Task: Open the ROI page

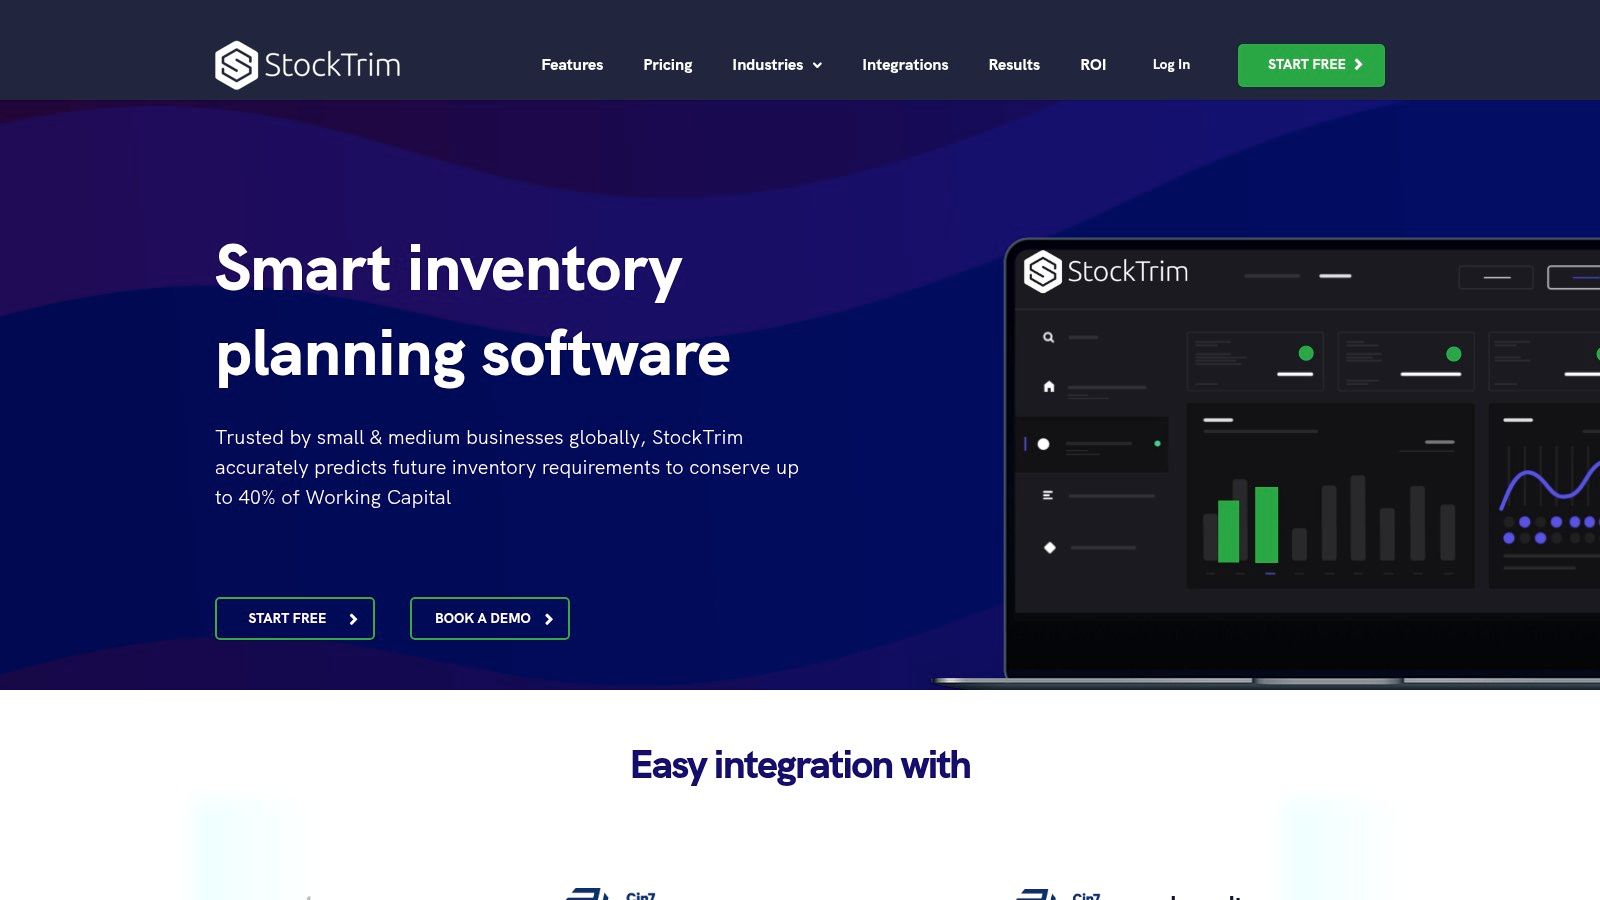Action: (x=1093, y=65)
